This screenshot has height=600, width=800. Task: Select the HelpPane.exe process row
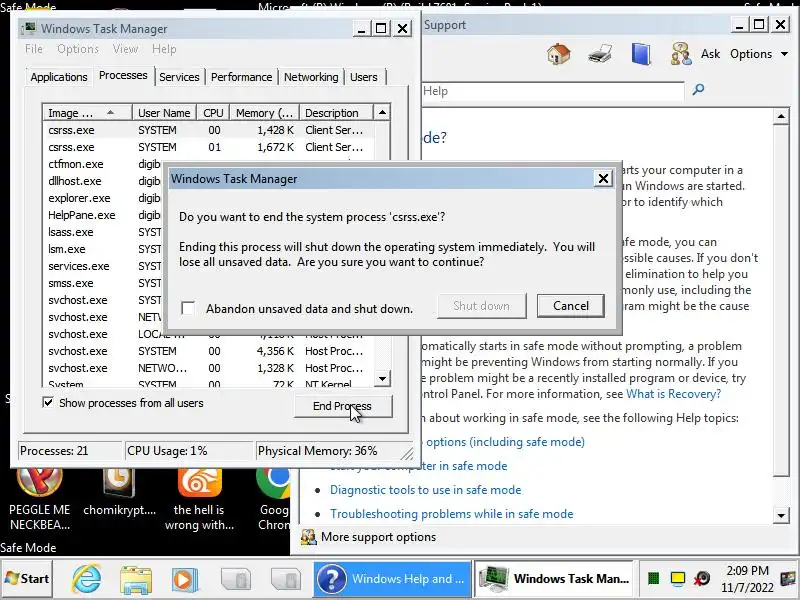tap(104, 215)
